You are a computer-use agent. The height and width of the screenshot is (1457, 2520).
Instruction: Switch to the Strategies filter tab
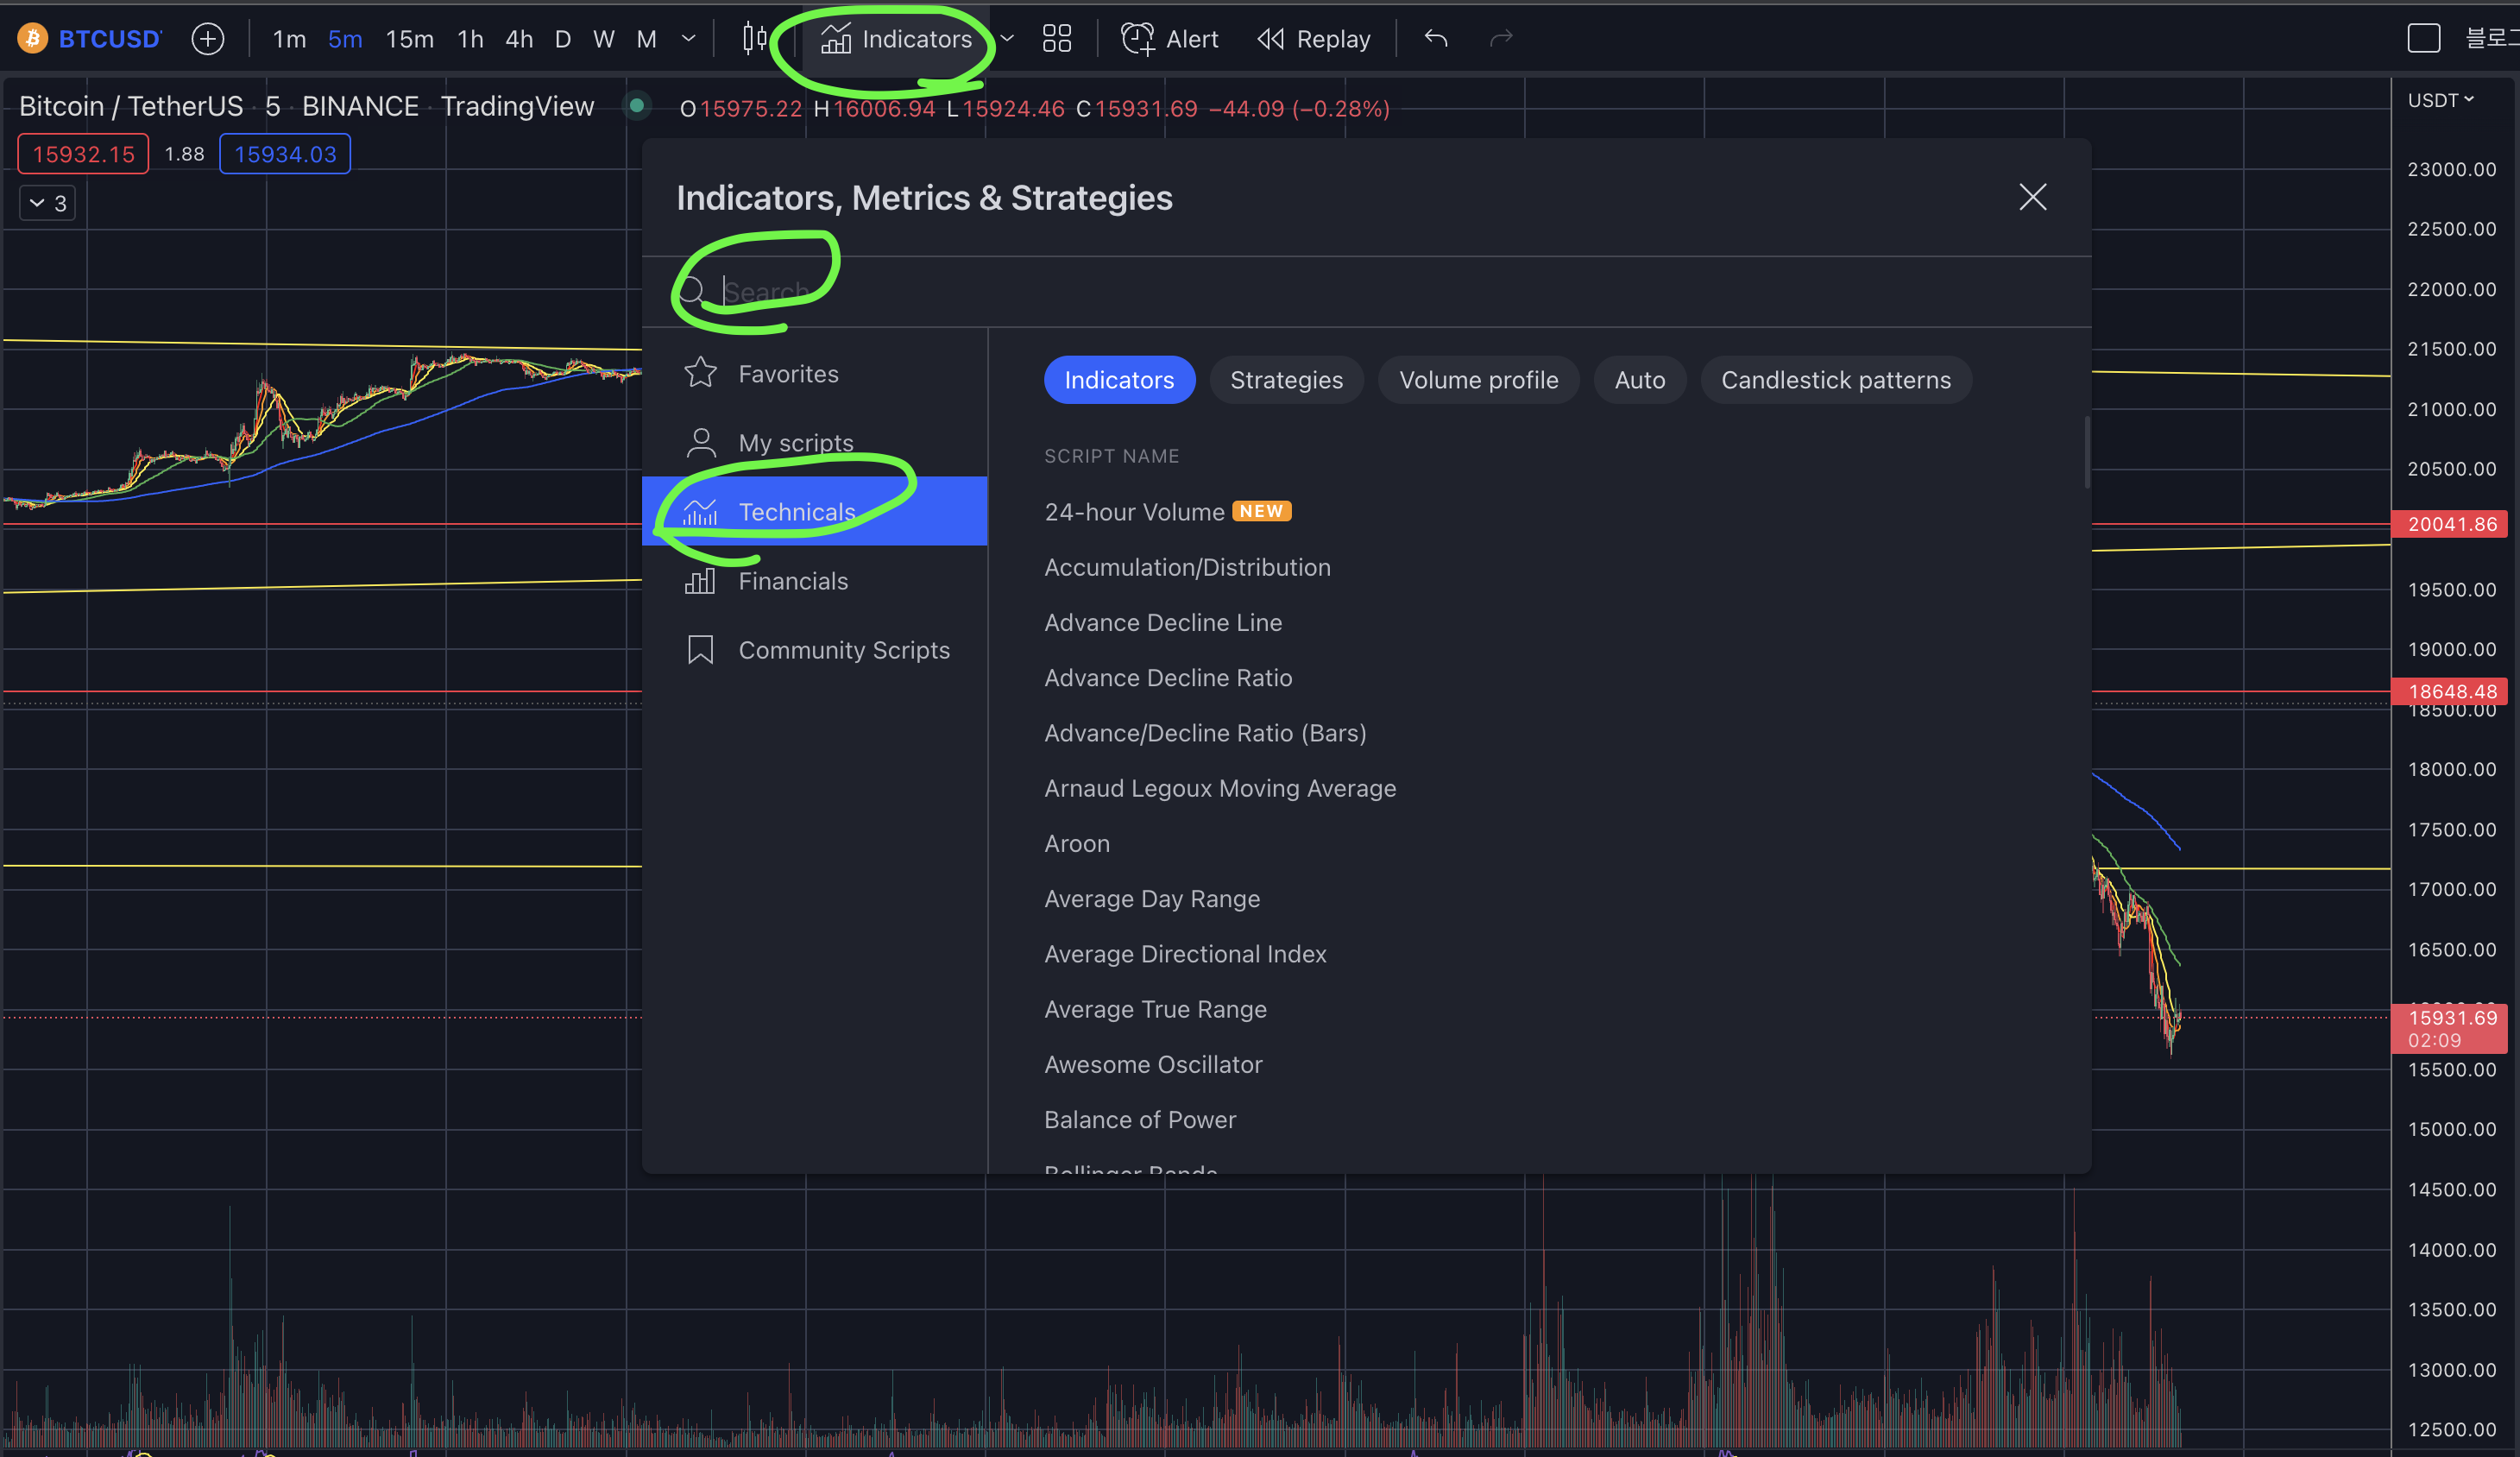pyautogui.click(x=1286, y=380)
